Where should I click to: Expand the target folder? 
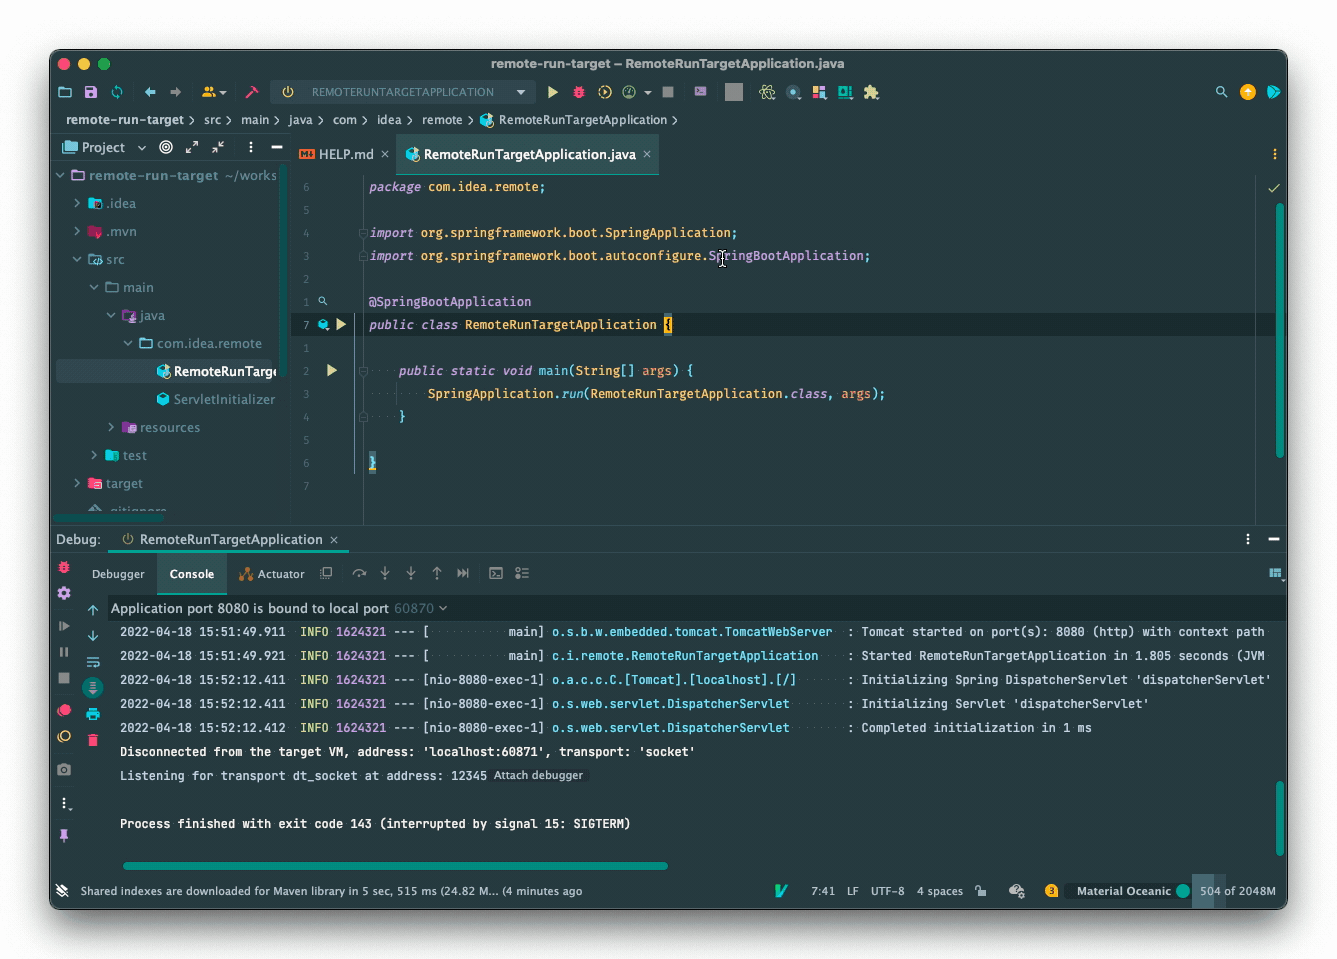77,483
